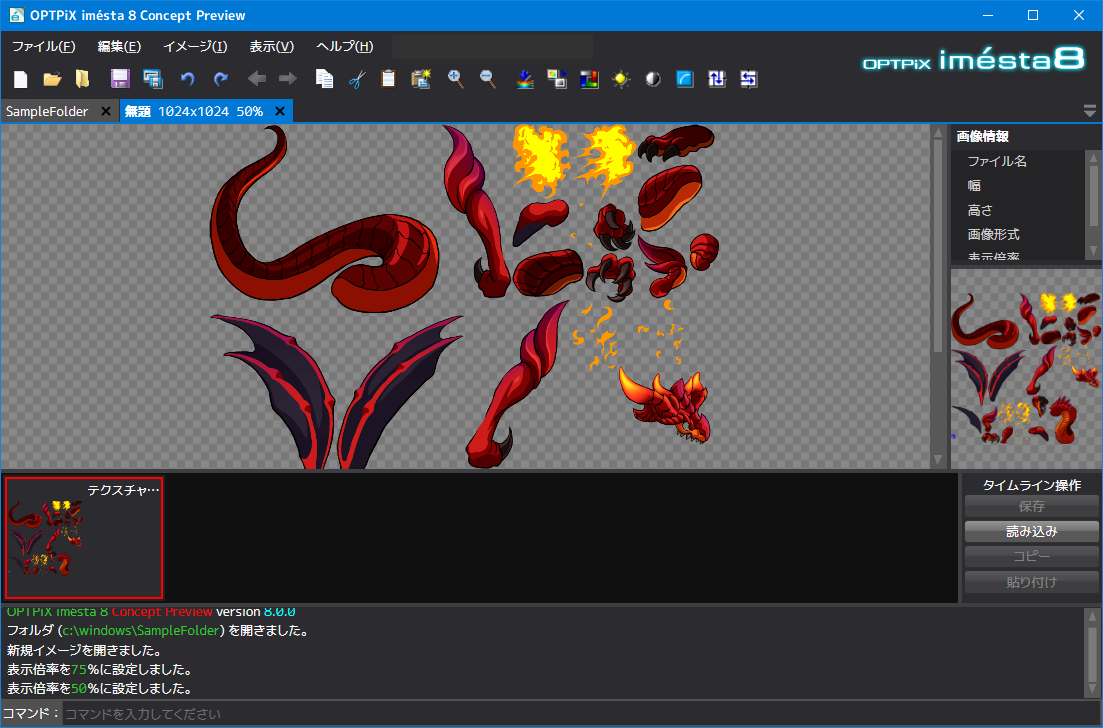The width and height of the screenshot is (1103, 728).
Task: Select the テクスチャ timeline thumbnail
Action: [84, 537]
